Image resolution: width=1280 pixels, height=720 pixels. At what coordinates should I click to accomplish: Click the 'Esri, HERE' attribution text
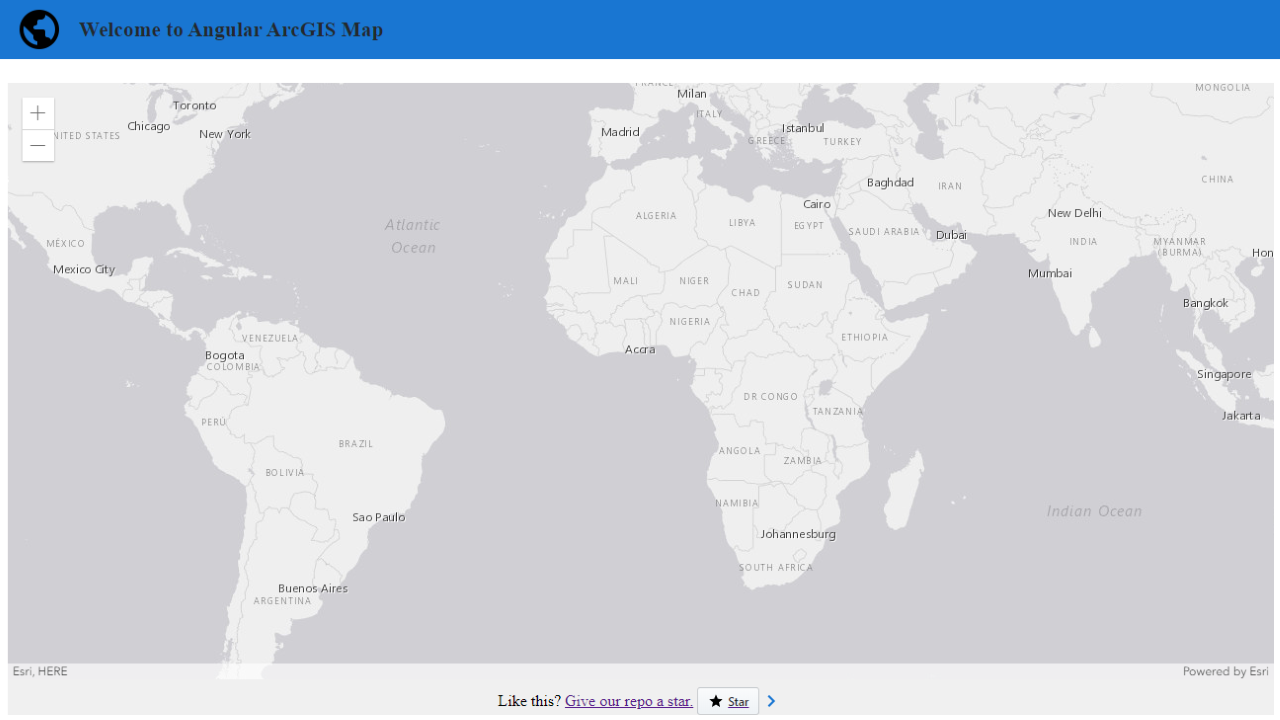[40, 672]
